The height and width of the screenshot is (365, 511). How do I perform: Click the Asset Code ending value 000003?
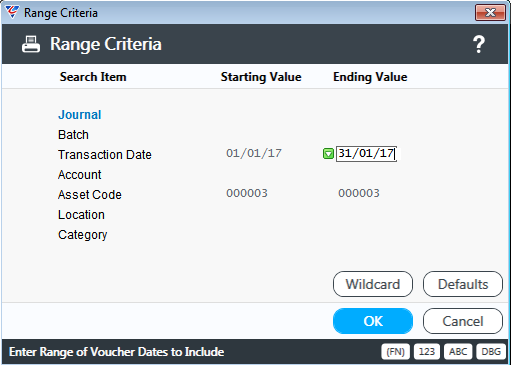tap(359, 193)
